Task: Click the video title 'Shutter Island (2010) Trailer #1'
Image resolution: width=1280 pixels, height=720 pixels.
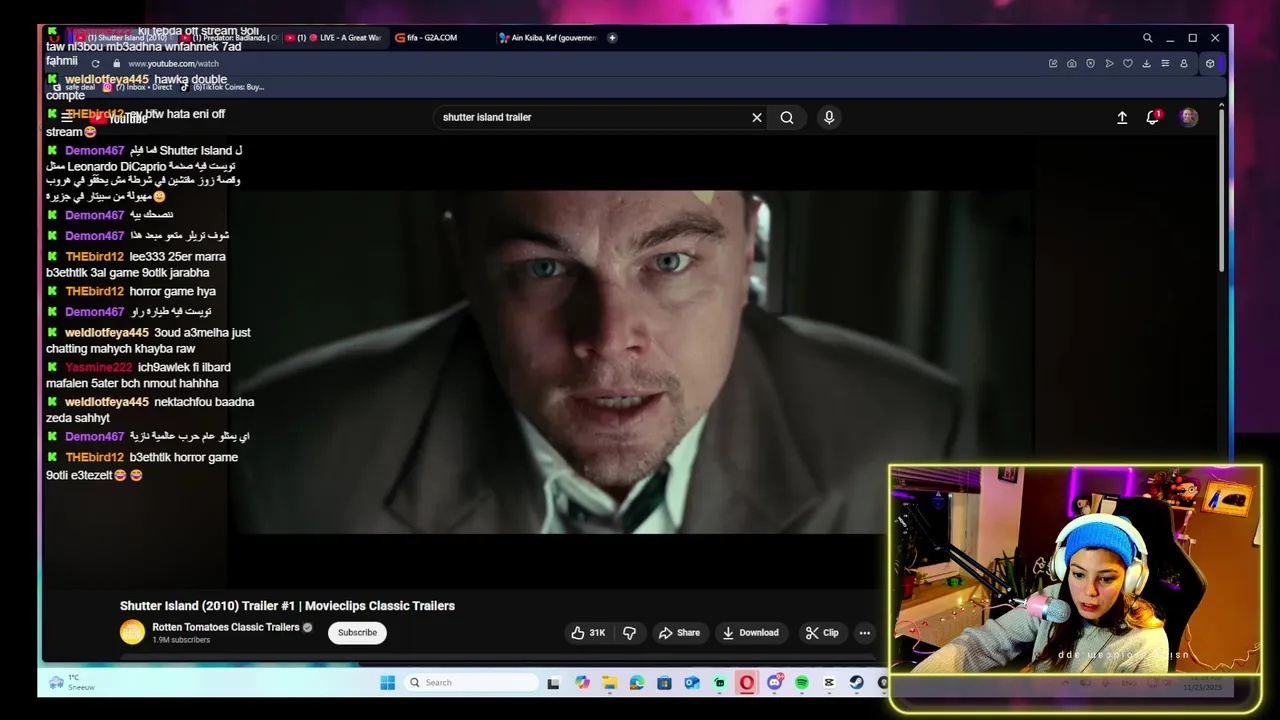Action: (287, 606)
